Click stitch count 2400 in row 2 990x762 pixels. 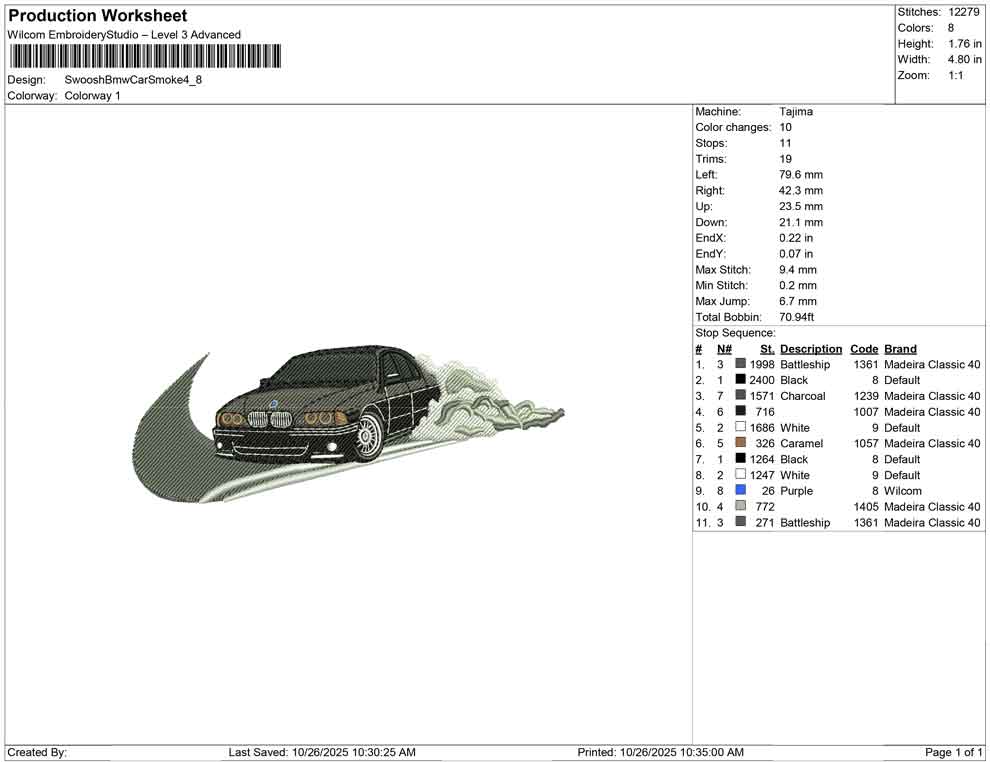762,380
